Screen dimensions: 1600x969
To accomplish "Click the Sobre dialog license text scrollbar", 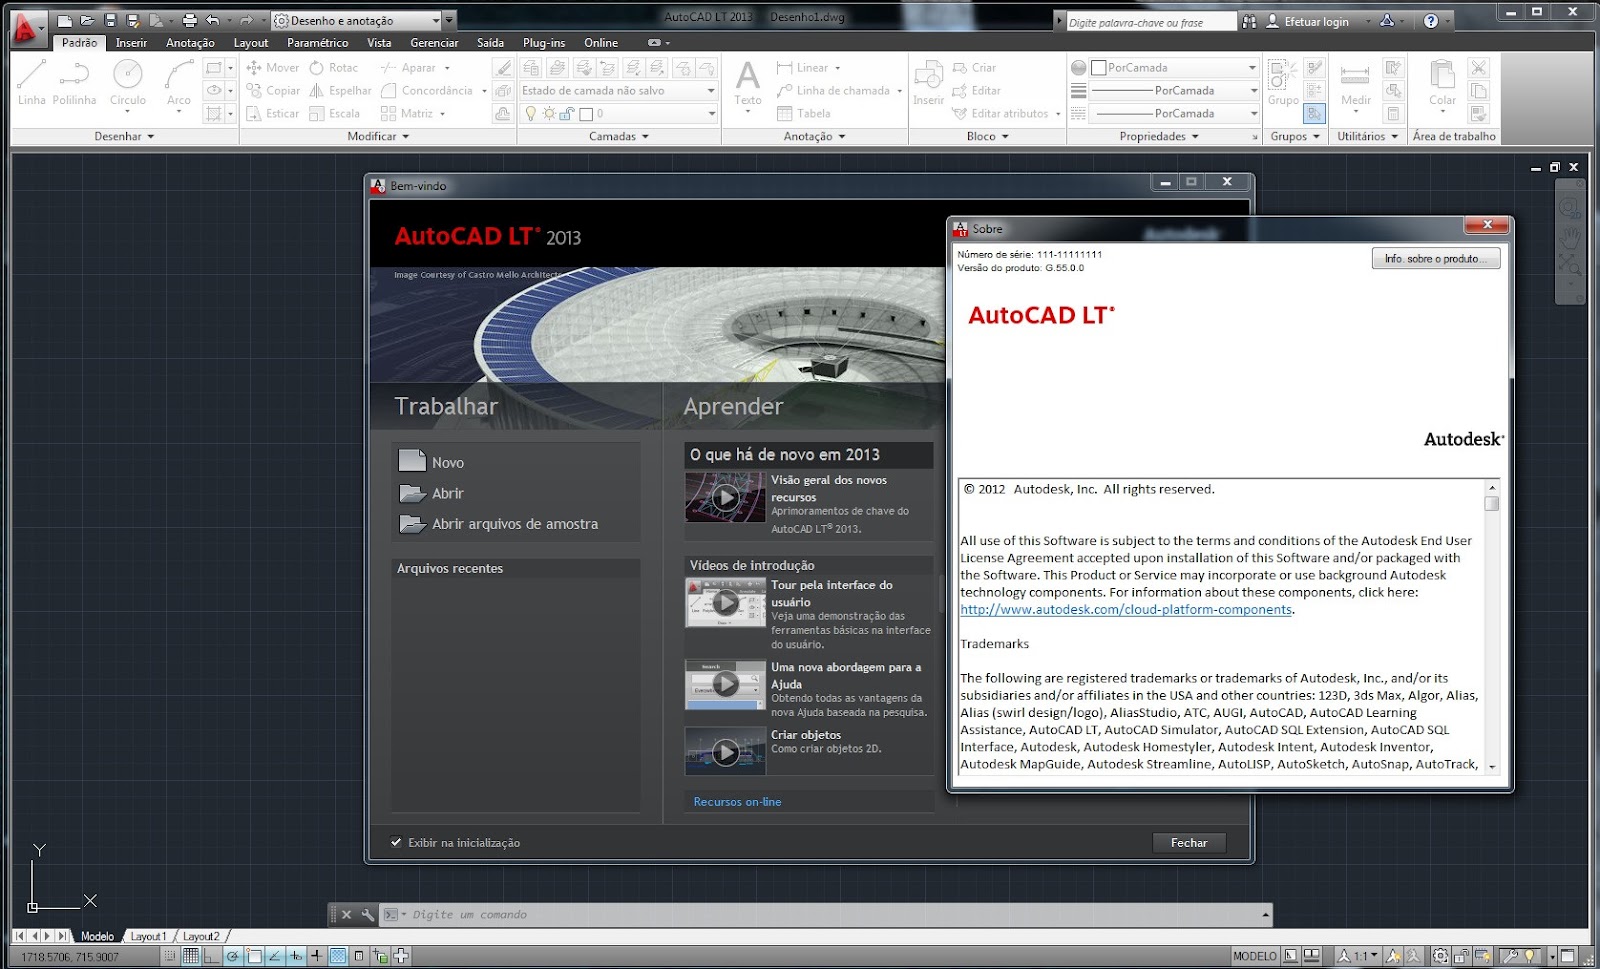I will [1491, 626].
